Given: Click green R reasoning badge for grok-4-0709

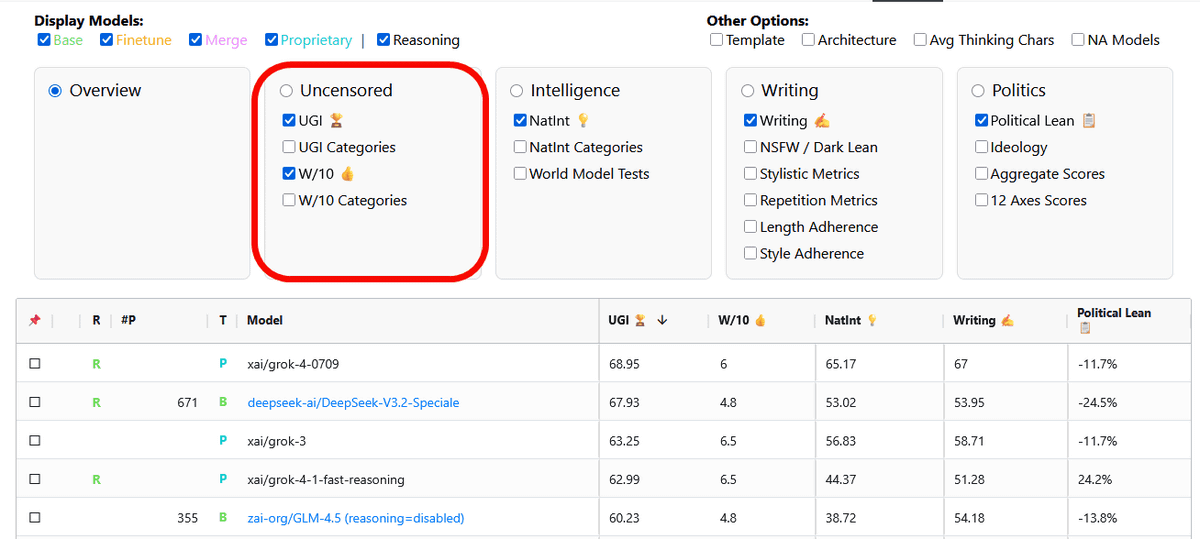Looking at the screenshot, I should [96, 364].
